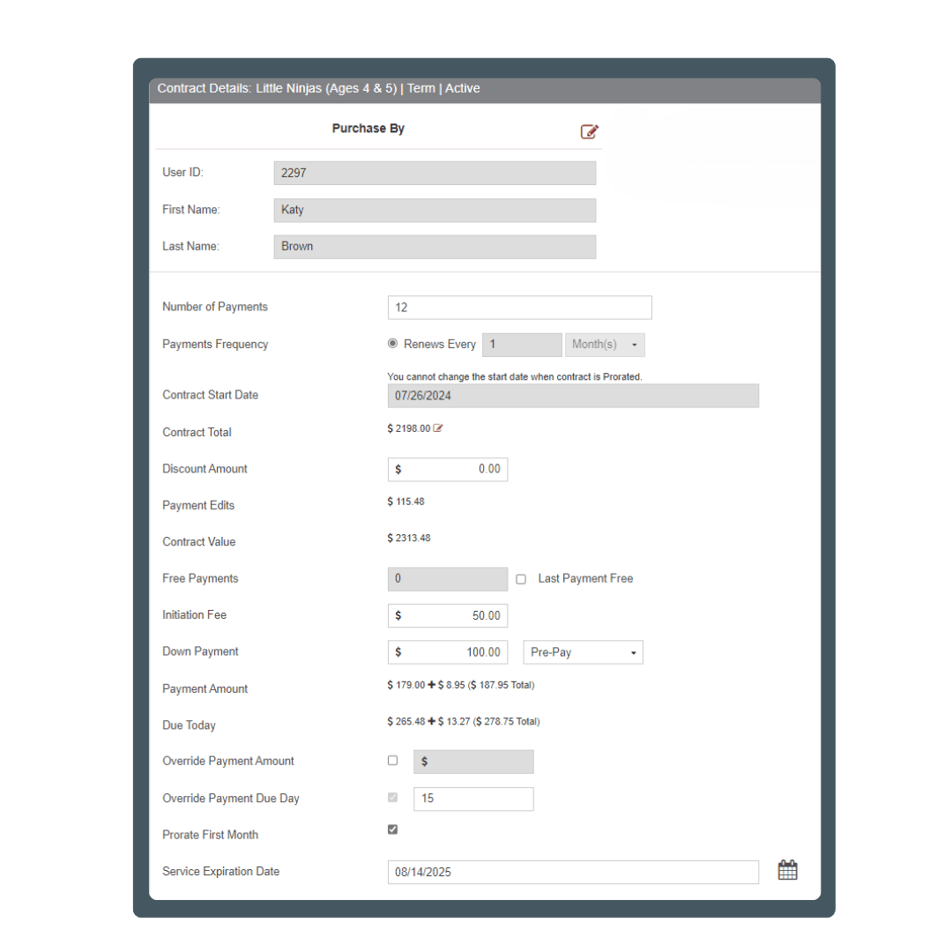The width and height of the screenshot is (952, 952).
Task: Disable Prorate First Month
Action: pyautogui.click(x=393, y=828)
